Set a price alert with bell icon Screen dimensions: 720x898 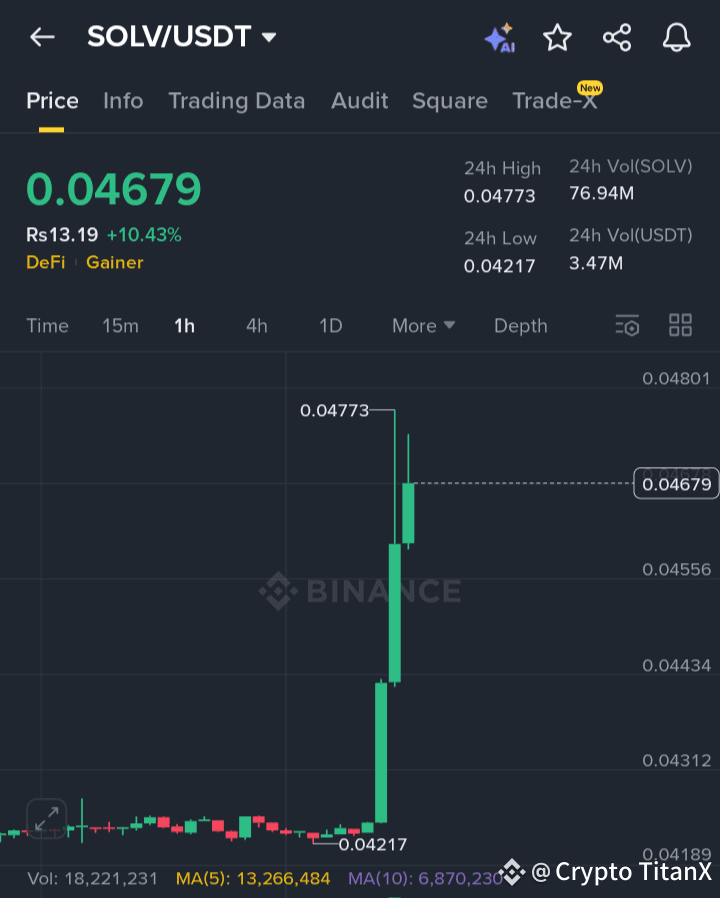[676, 38]
